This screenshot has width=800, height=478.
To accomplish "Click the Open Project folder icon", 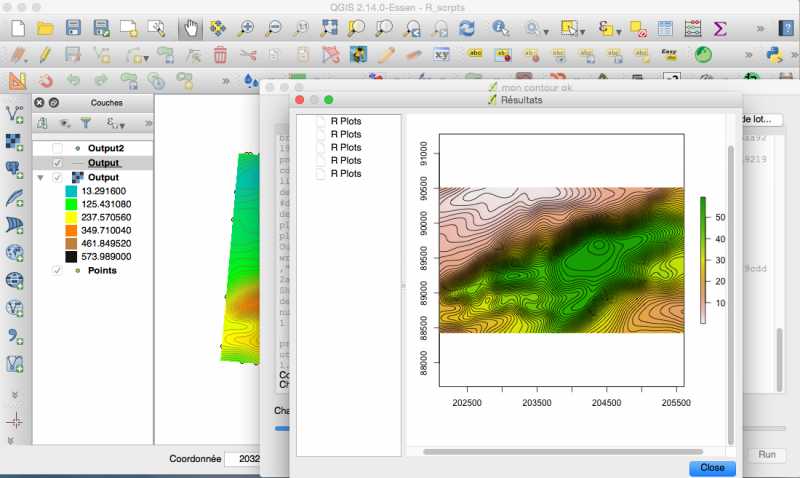I will click(x=44, y=28).
